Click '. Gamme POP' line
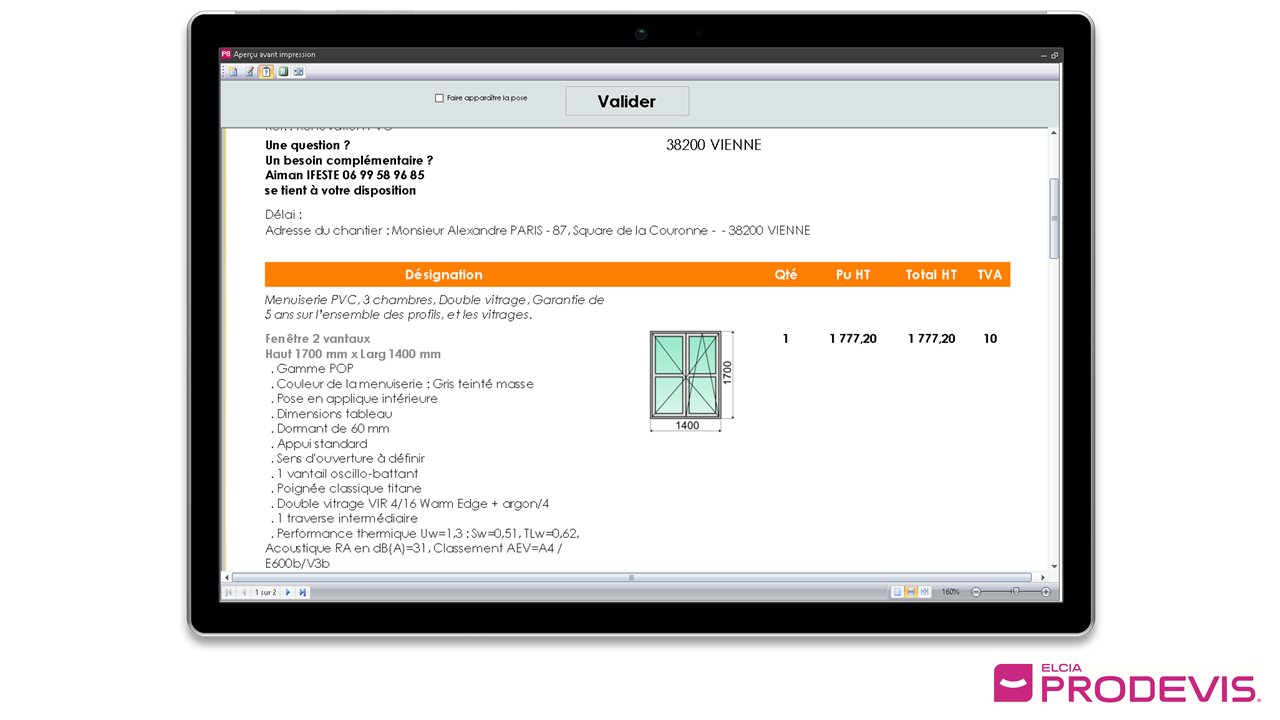Image resolution: width=1280 pixels, height=720 pixels. (x=312, y=369)
